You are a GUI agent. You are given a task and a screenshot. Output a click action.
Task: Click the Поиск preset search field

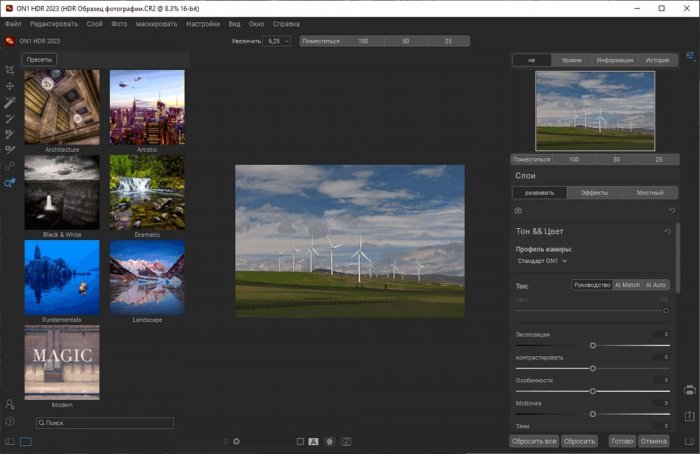click(x=105, y=423)
